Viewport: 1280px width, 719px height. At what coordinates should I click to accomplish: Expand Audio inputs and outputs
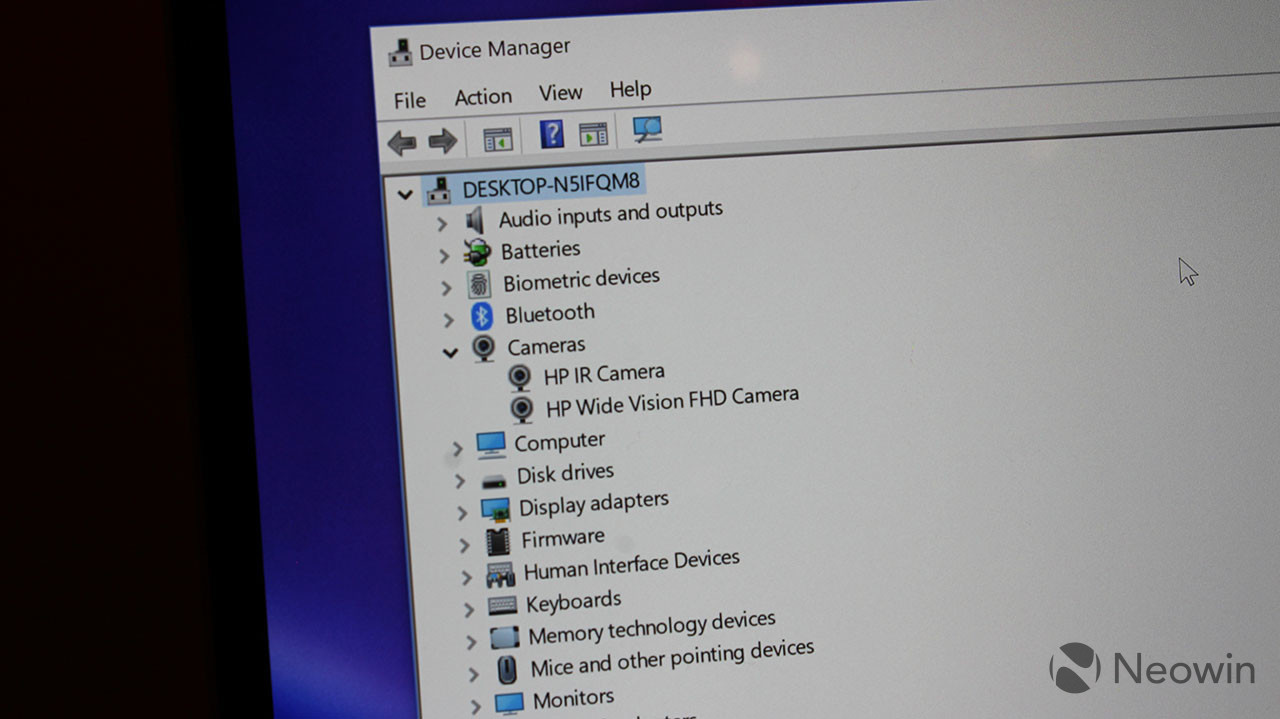(443, 225)
